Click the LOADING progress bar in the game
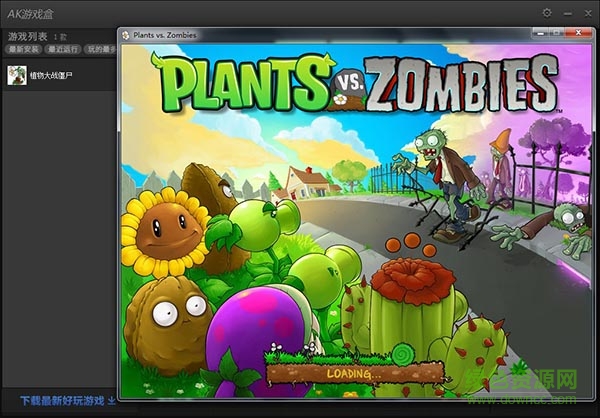 (355, 375)
